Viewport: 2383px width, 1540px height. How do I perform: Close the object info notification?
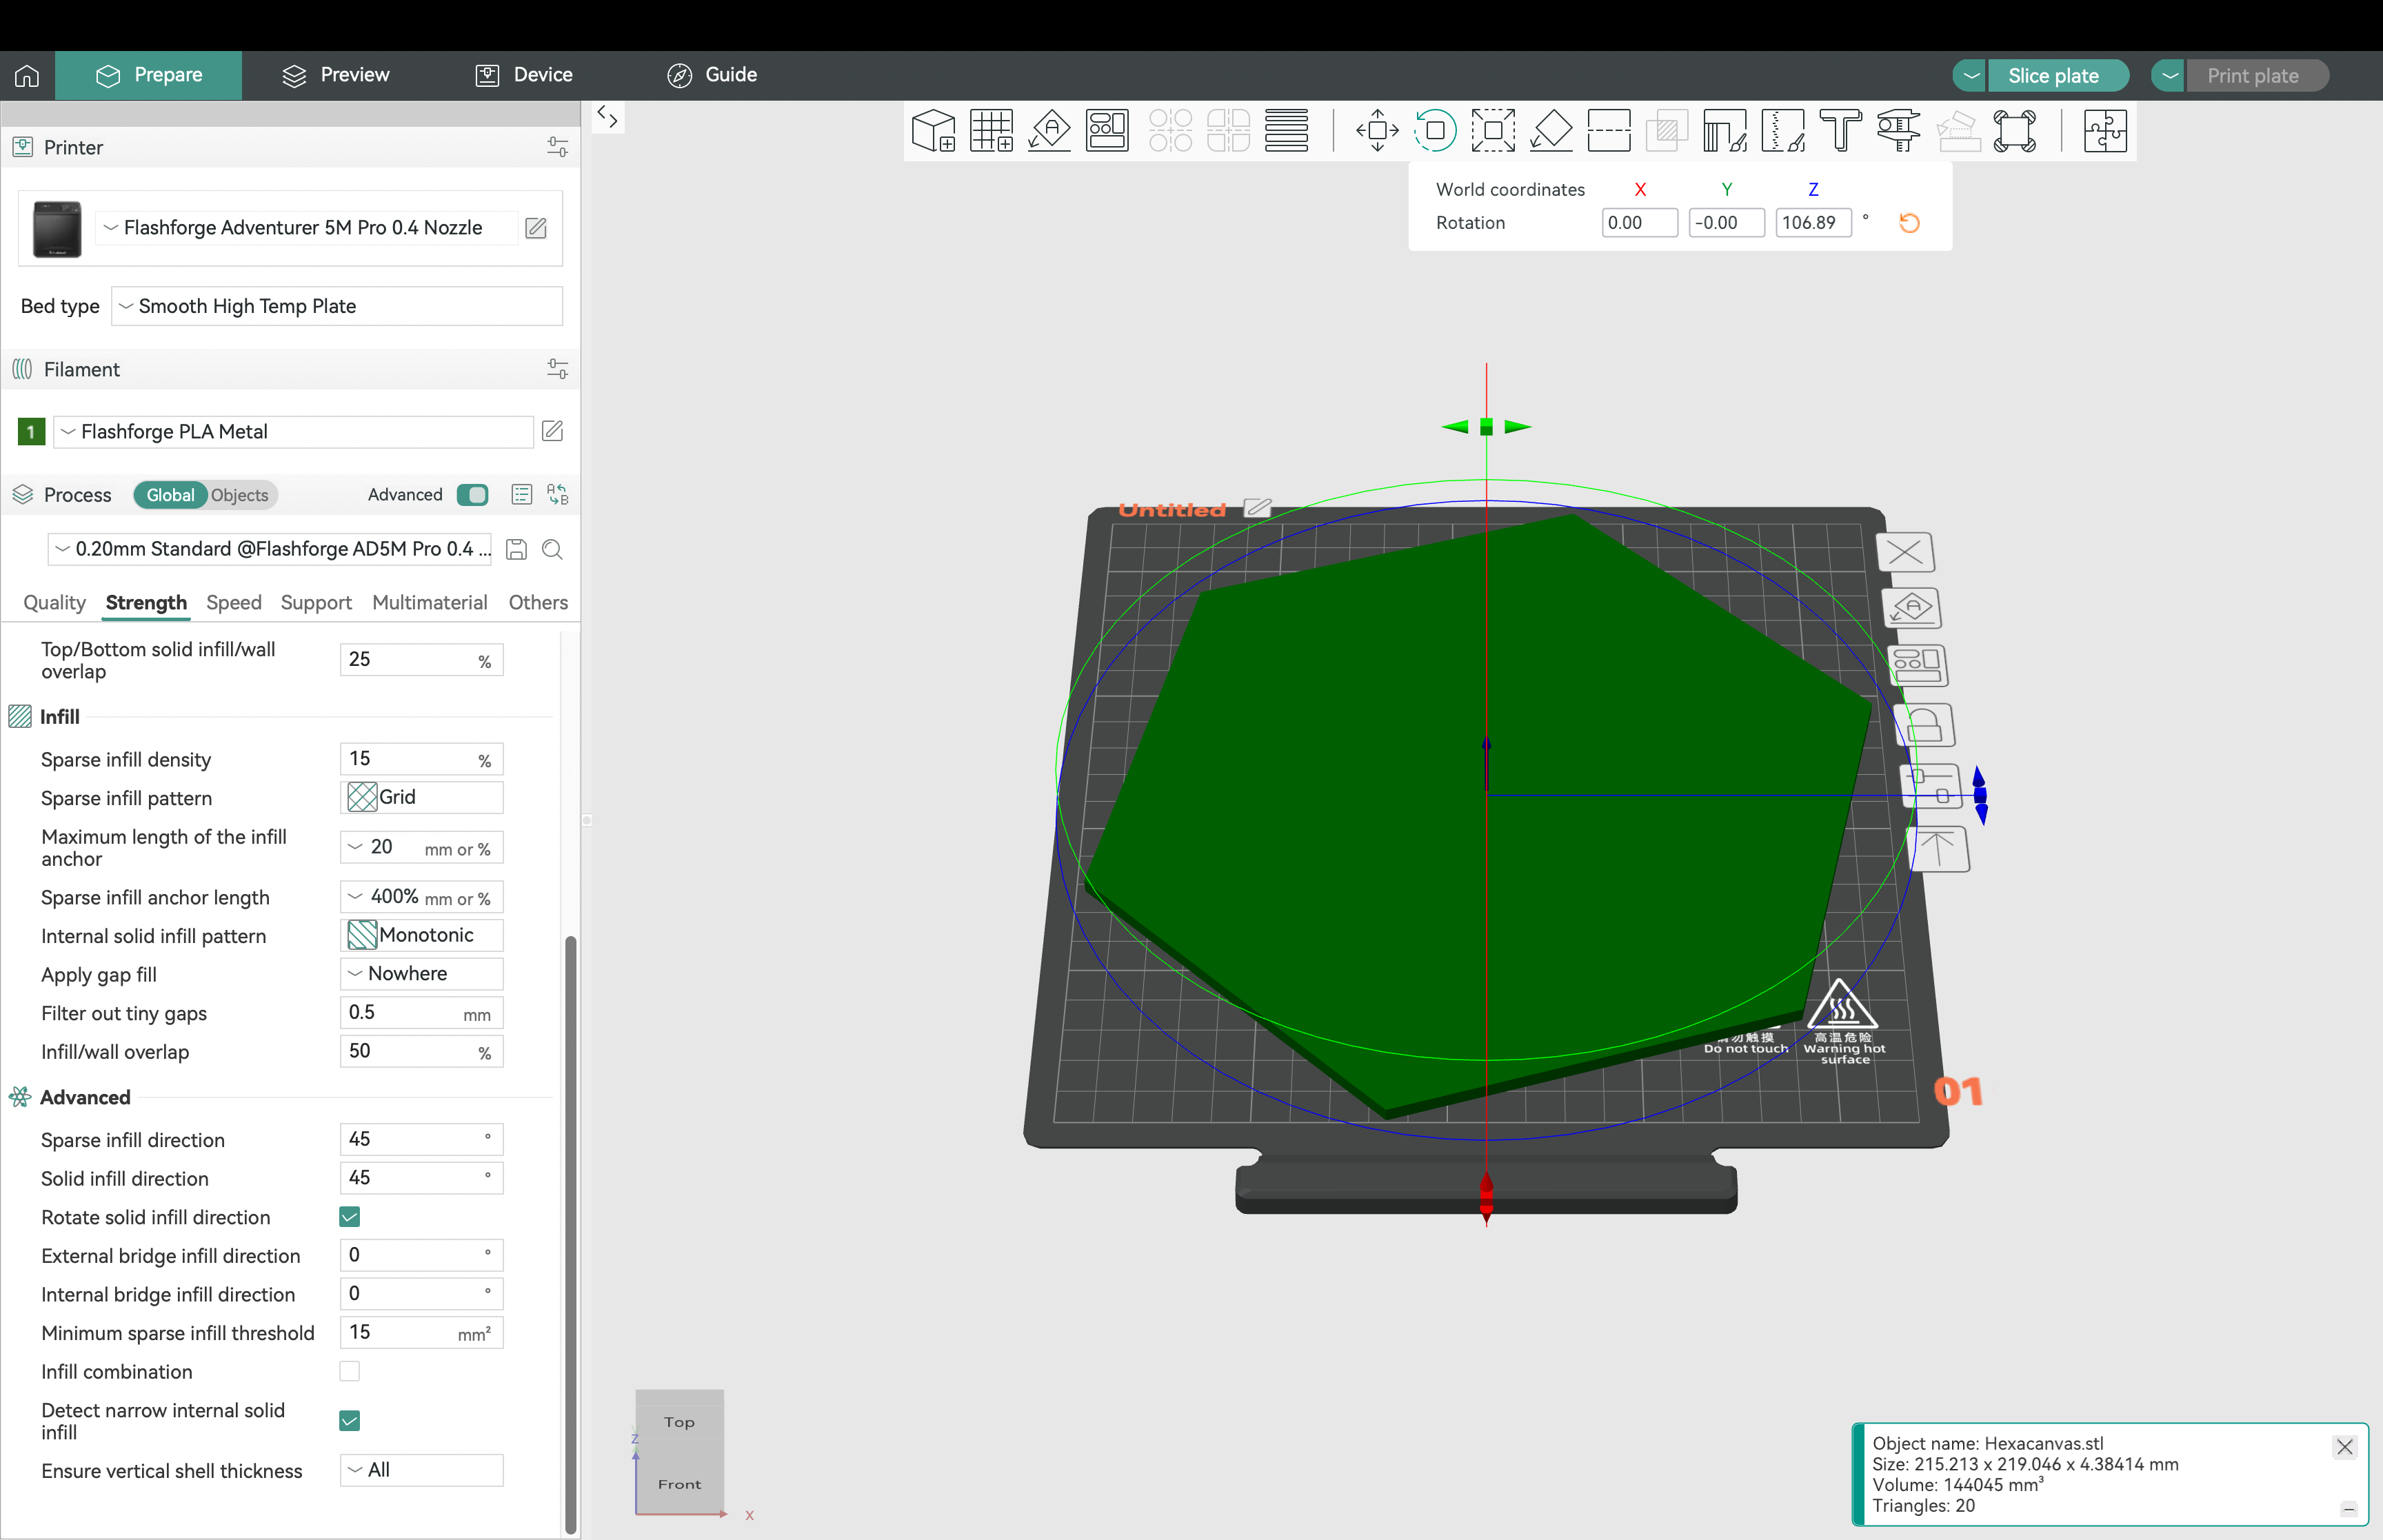point(2344,1446)
